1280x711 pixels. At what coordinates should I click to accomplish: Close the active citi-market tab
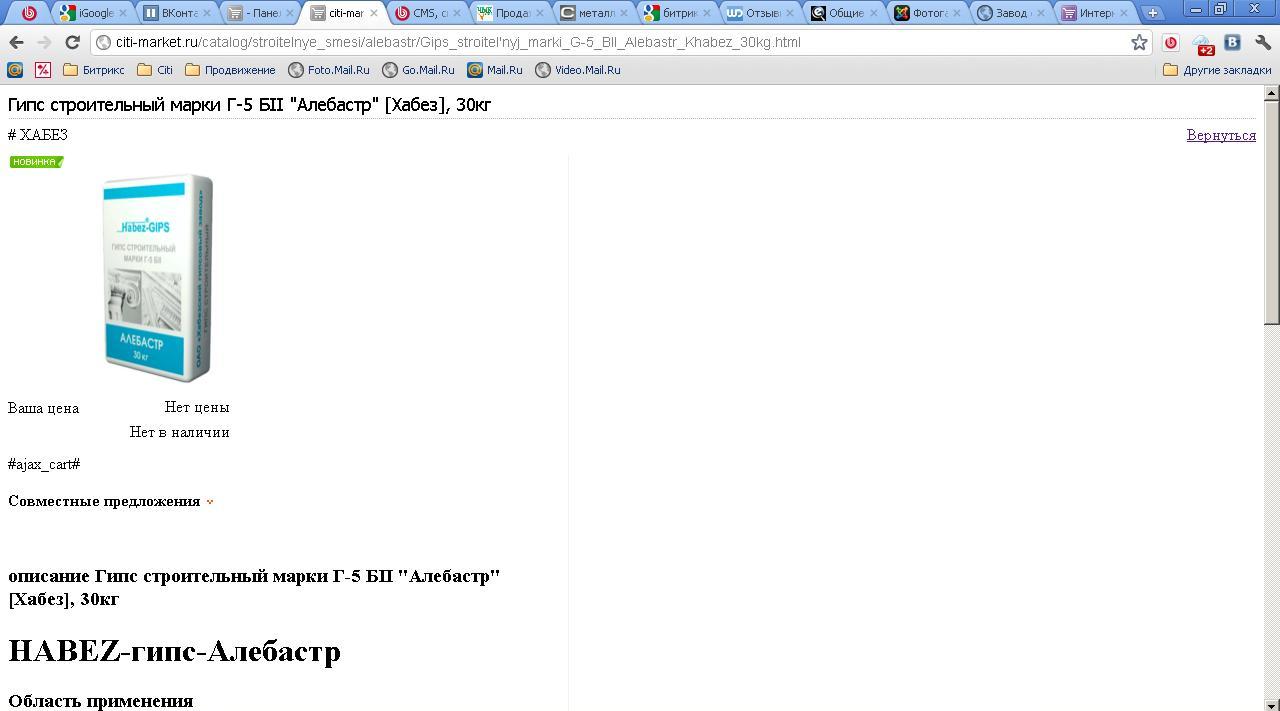(x=374, y=13)
